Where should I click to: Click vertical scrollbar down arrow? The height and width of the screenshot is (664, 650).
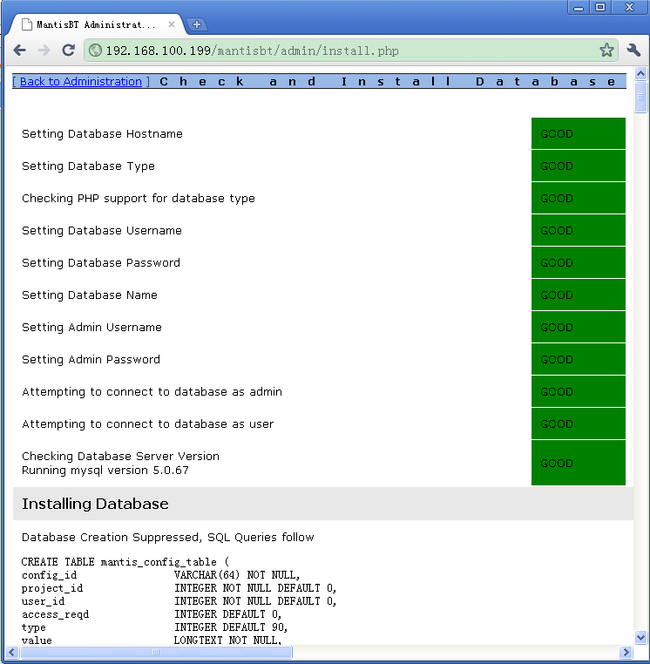point(641,637)
